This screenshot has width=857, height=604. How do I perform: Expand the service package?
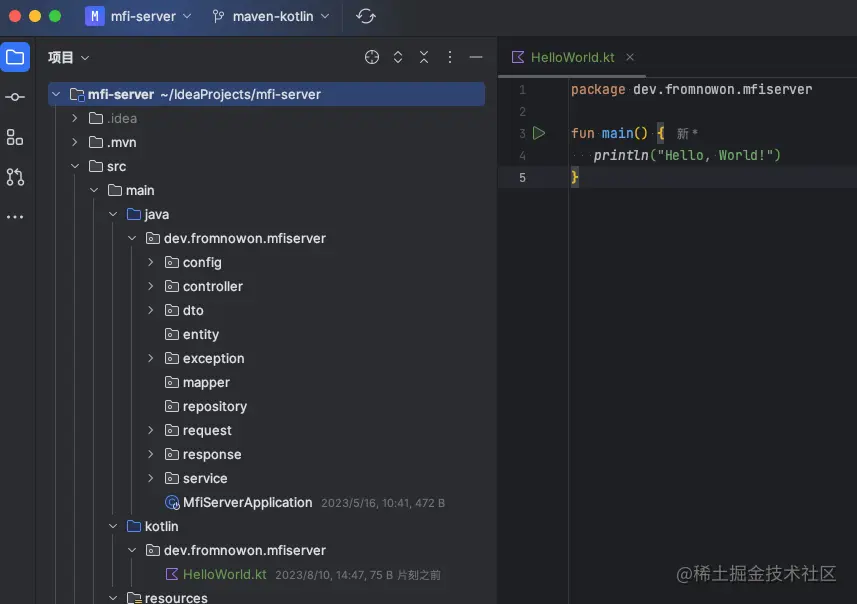pyautogui.click(x=151, y=478)
